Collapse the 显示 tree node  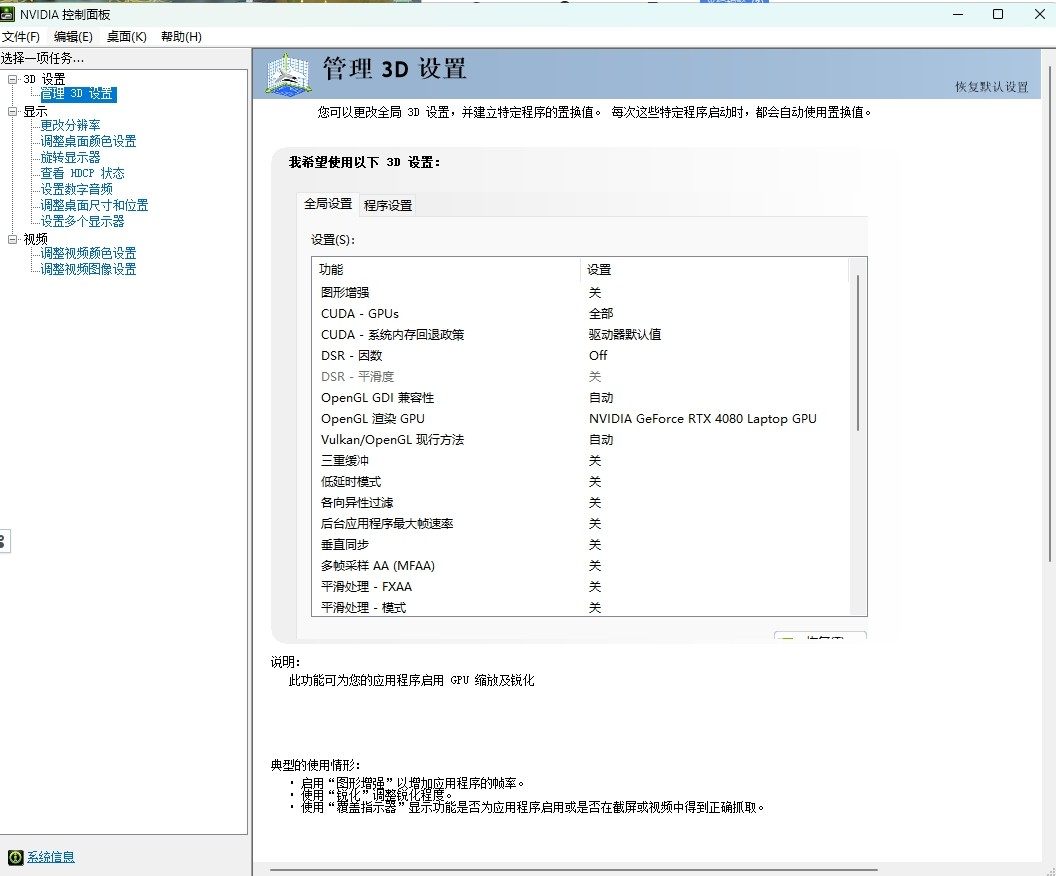(x=12, y=112)
